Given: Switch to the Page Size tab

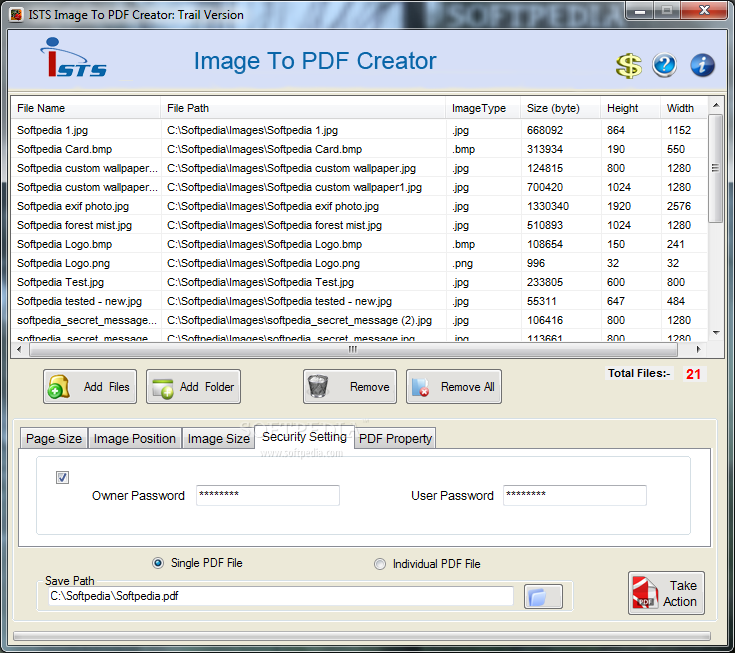Looking at the screenshot, I should pos(54,438).
